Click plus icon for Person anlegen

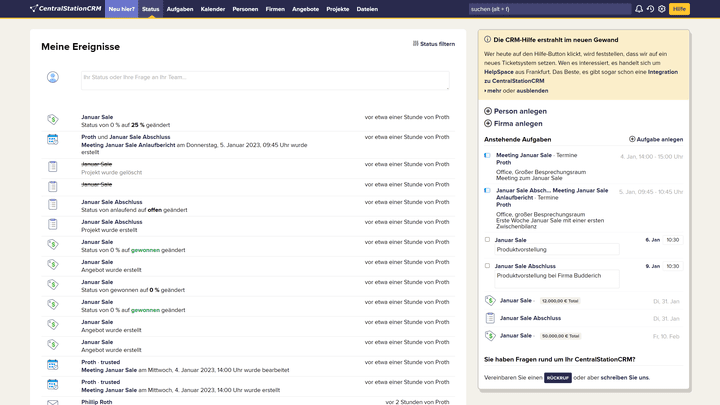click(488, 111)
